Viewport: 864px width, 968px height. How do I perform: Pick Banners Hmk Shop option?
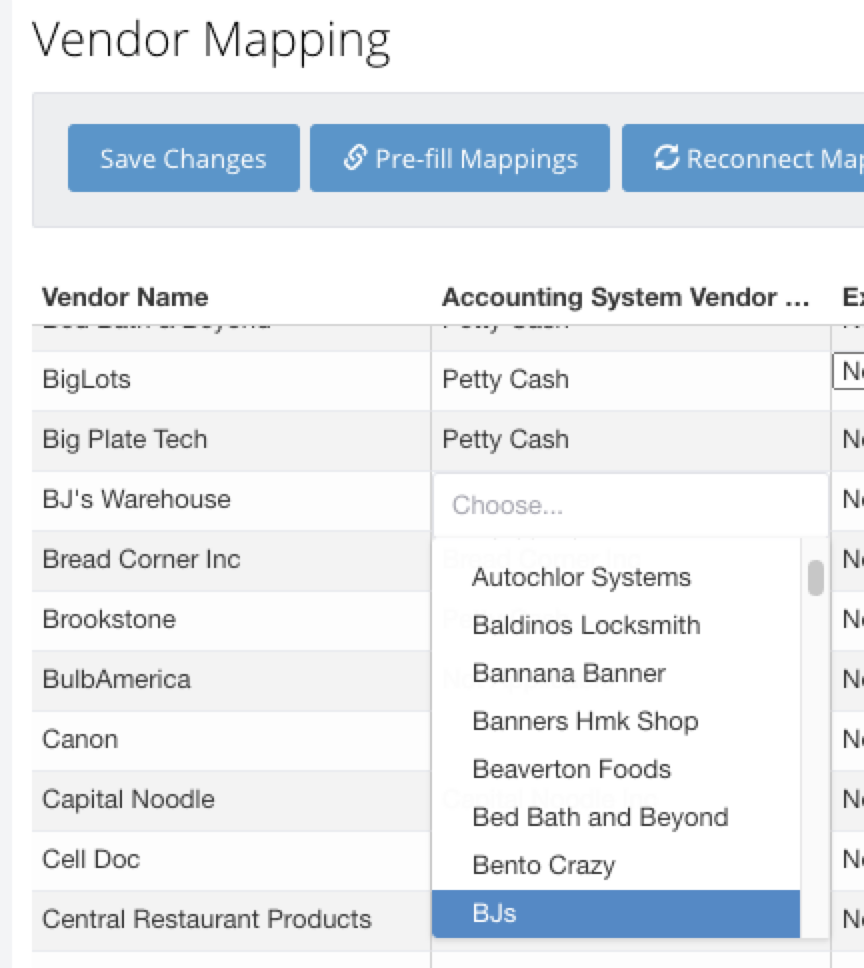(x=585, y=721)
